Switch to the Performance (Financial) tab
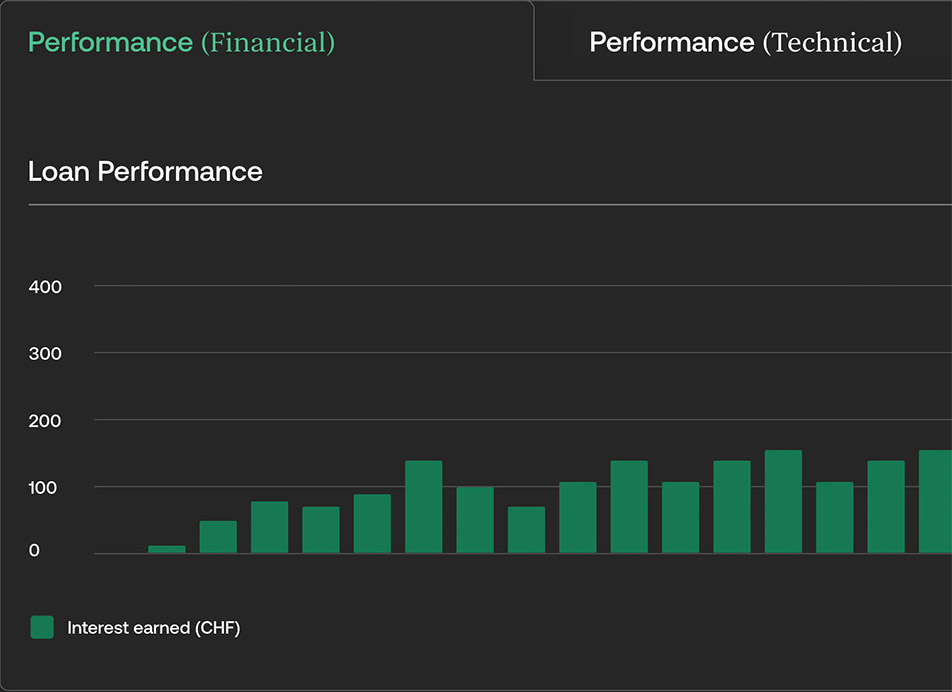Screen dimensions: 952x692 click(x=182, y=42)
